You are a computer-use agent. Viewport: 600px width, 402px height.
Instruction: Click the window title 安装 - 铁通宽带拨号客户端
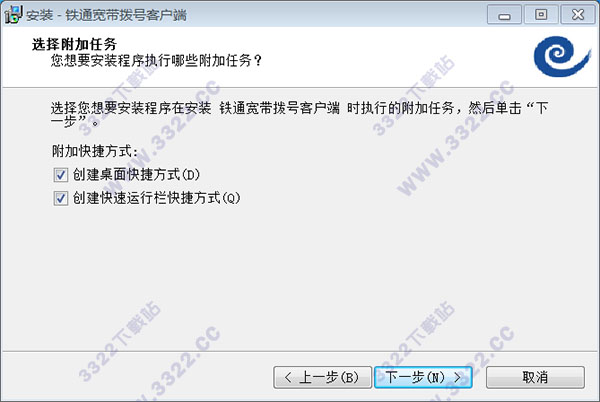coord(106,15)
